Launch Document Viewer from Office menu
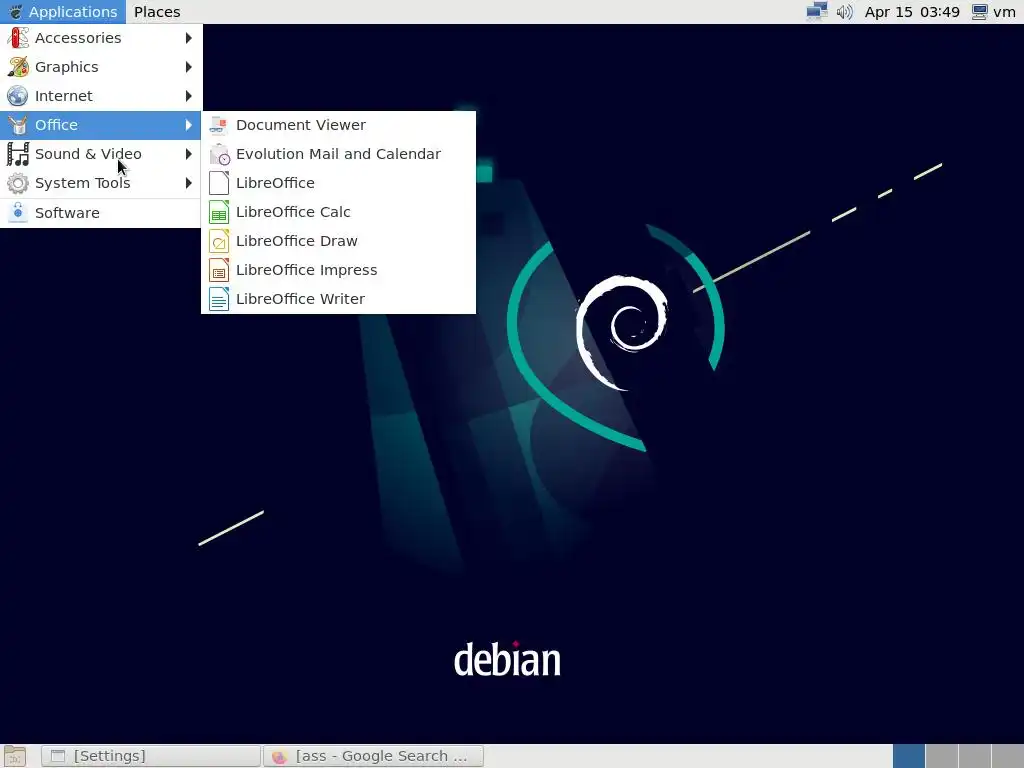Viewport: 1024px width, 768px height. pos(338,125)
